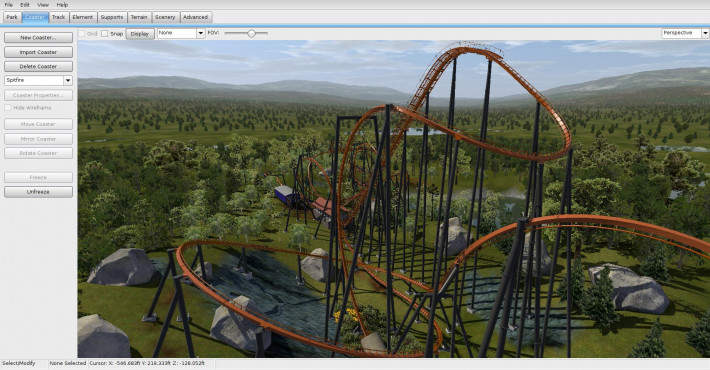Click the Unfreeze button

click(38, 192)
